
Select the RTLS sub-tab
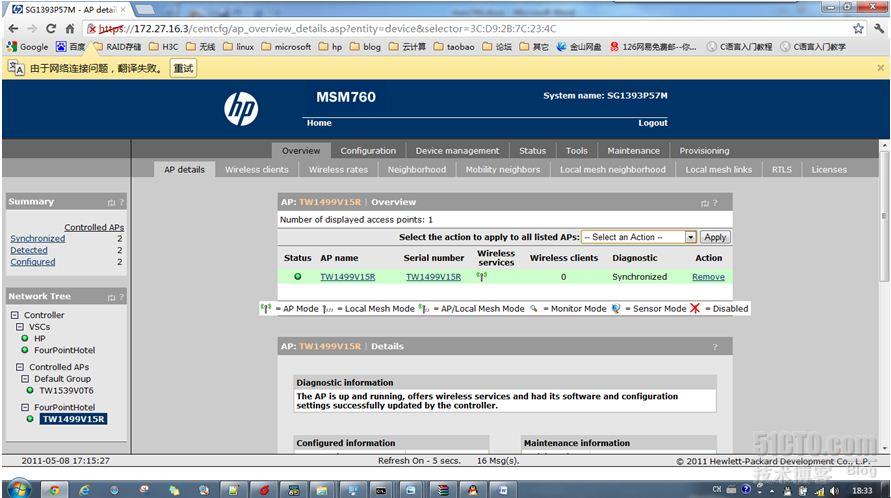(x=781, y=169)
